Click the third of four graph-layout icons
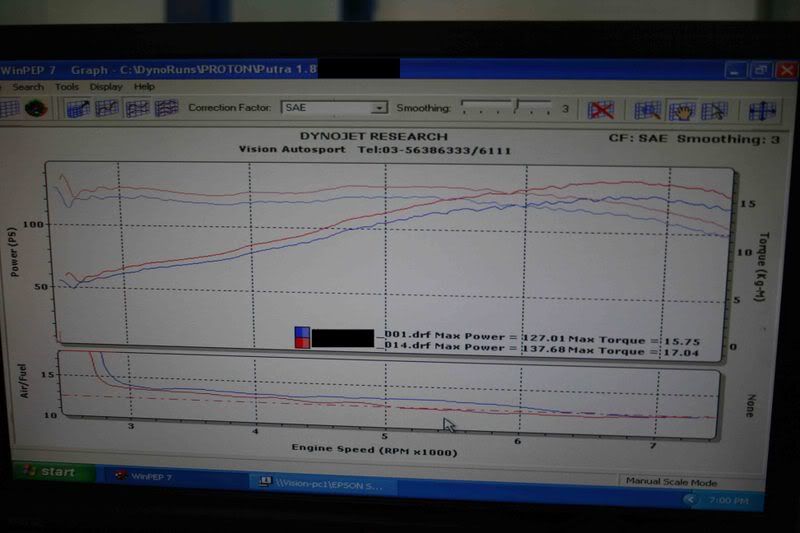The width and height of the screenshot is (800, 533). tap(137, 108)
